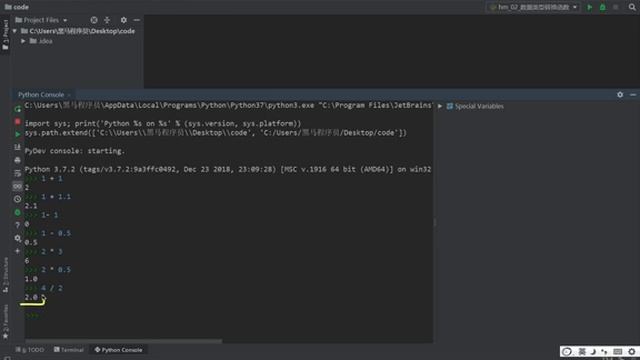
Task: Collapse all in the Project panel
Action: 107,20
